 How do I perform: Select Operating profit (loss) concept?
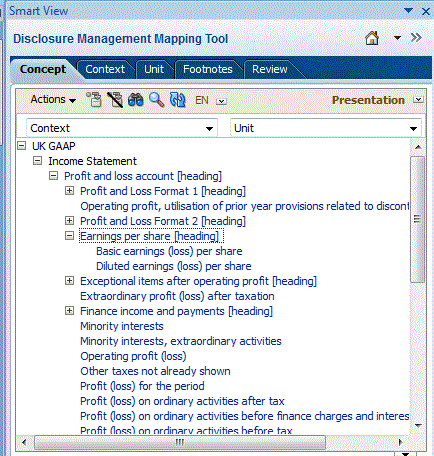click(x=133, y=356)
